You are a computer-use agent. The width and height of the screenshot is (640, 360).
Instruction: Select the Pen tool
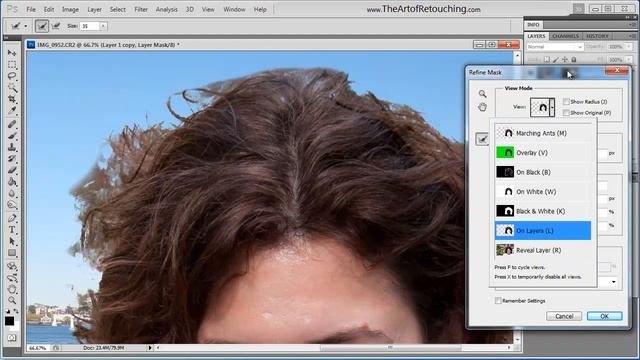(12, 218)
